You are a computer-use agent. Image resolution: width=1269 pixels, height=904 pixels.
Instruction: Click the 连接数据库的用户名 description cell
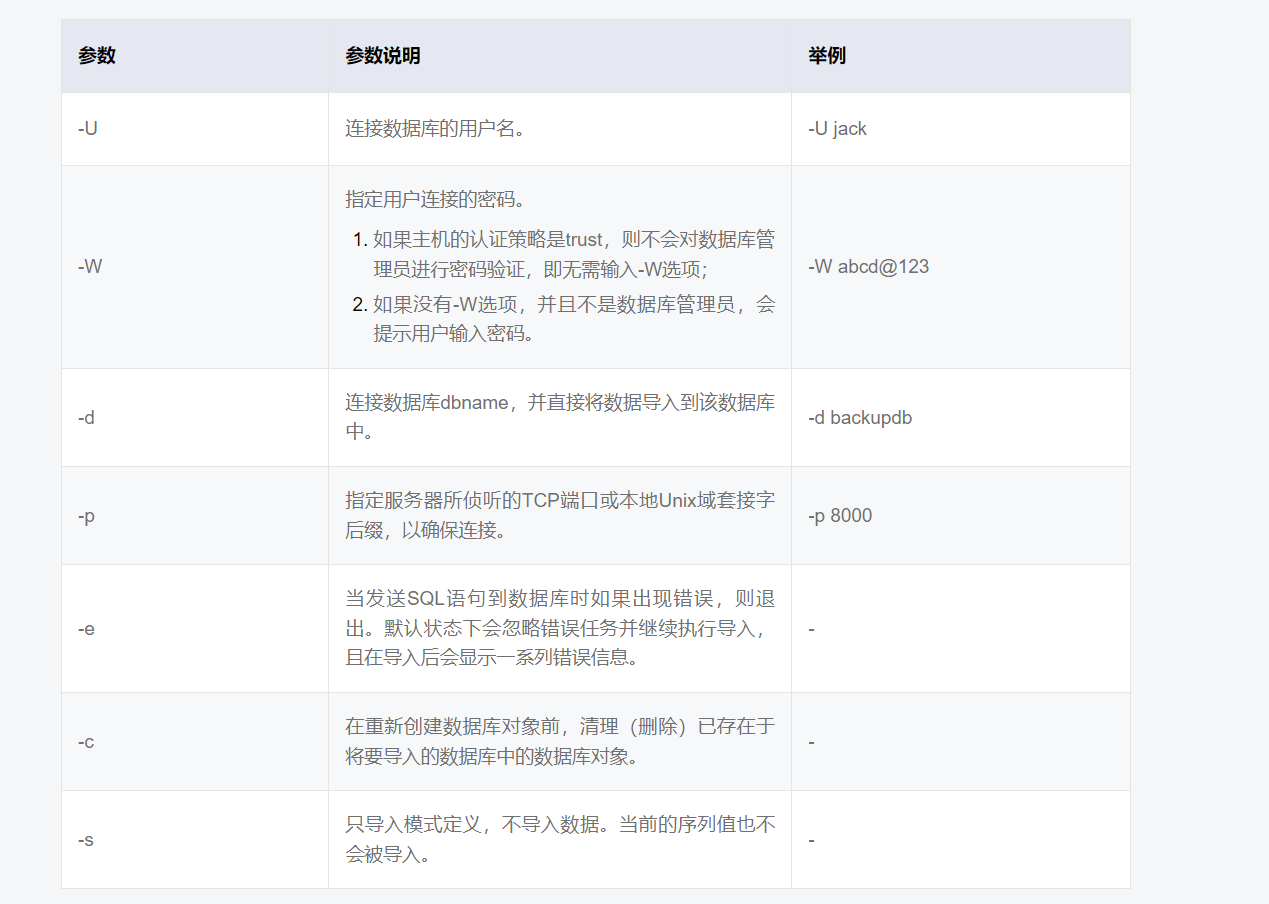(432, 128)
